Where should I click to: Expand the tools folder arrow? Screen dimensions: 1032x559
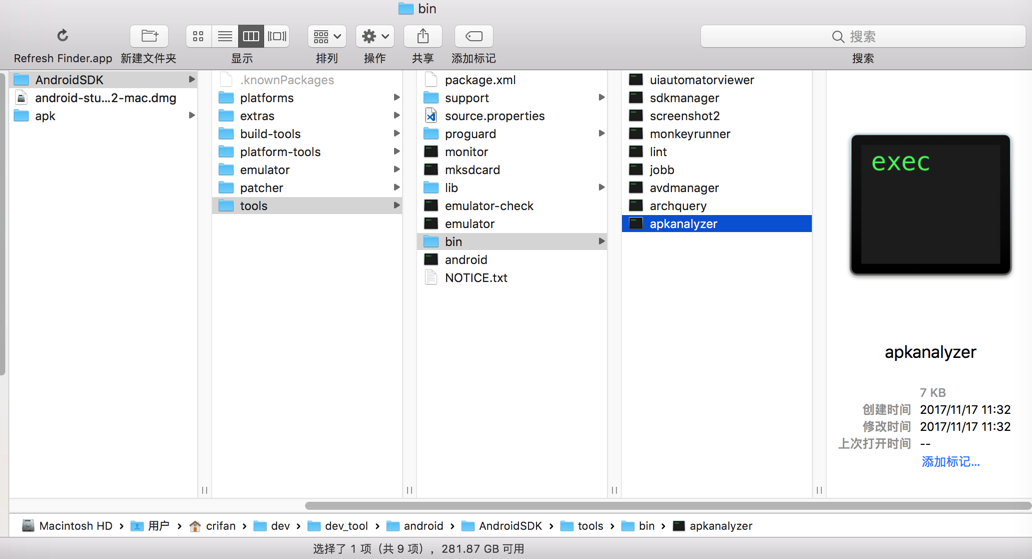coord(396,205)
